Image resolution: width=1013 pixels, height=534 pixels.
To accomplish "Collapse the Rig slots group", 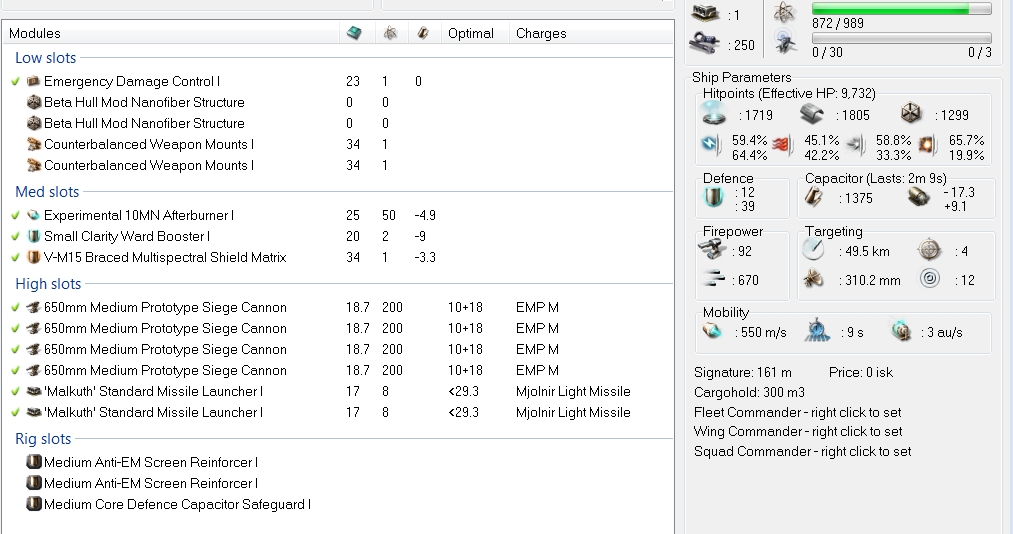I will coord(43,439).
